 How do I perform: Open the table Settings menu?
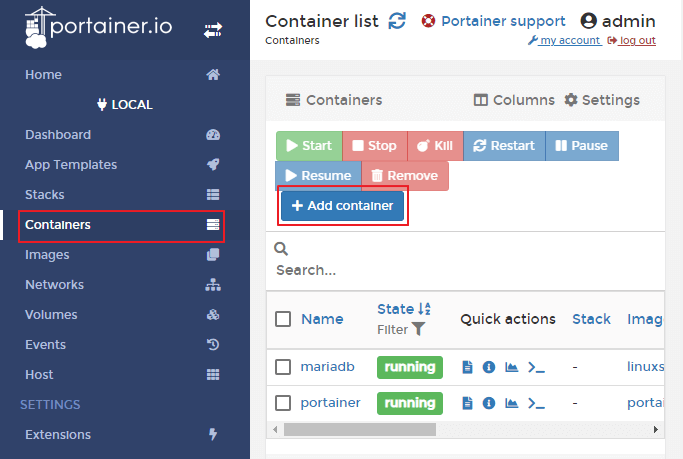[x=602, y=100]
